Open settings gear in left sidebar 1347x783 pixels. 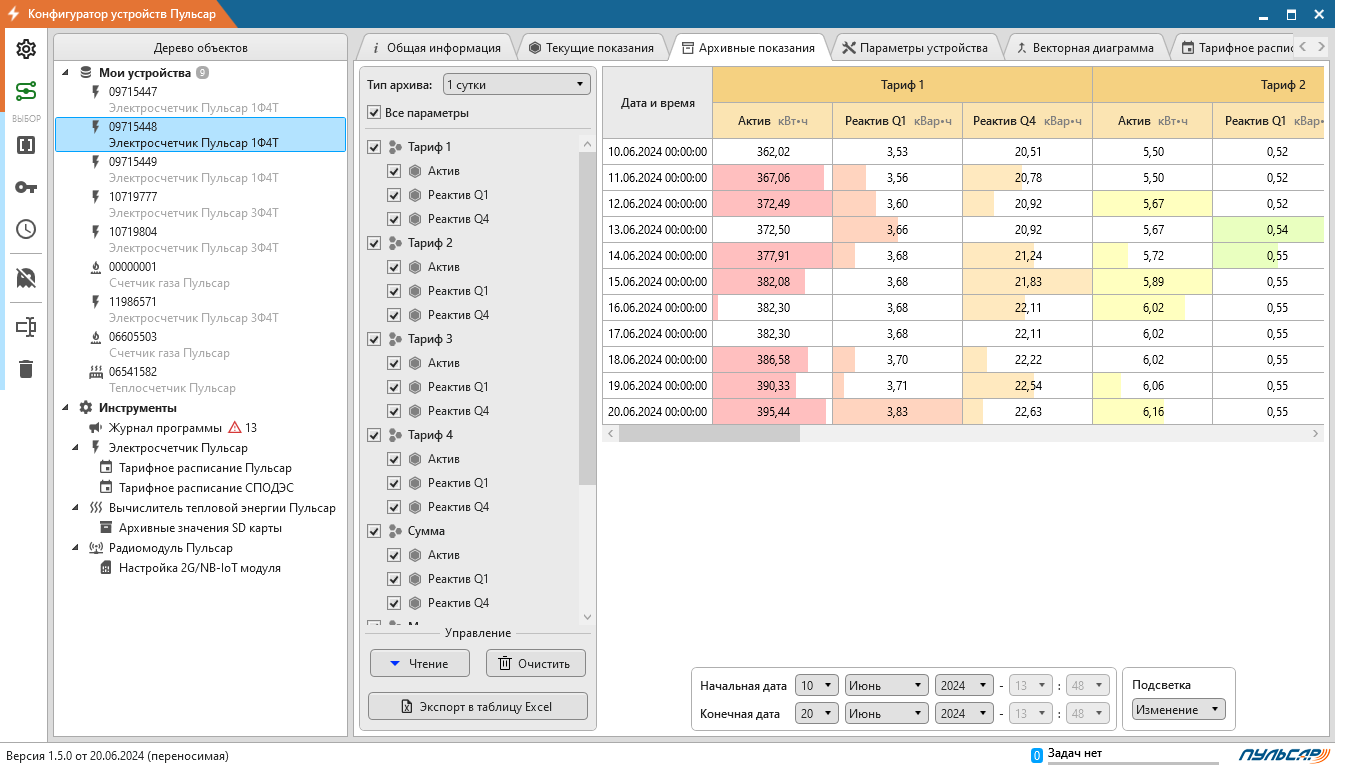(x=26, y=49)
